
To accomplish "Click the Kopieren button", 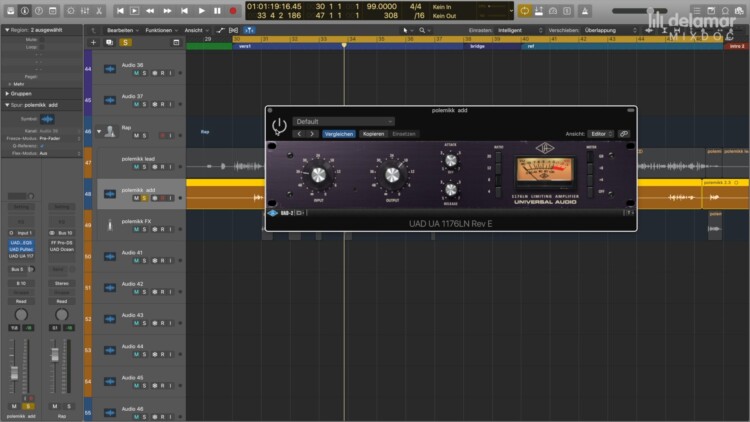I will pos(373,134).
